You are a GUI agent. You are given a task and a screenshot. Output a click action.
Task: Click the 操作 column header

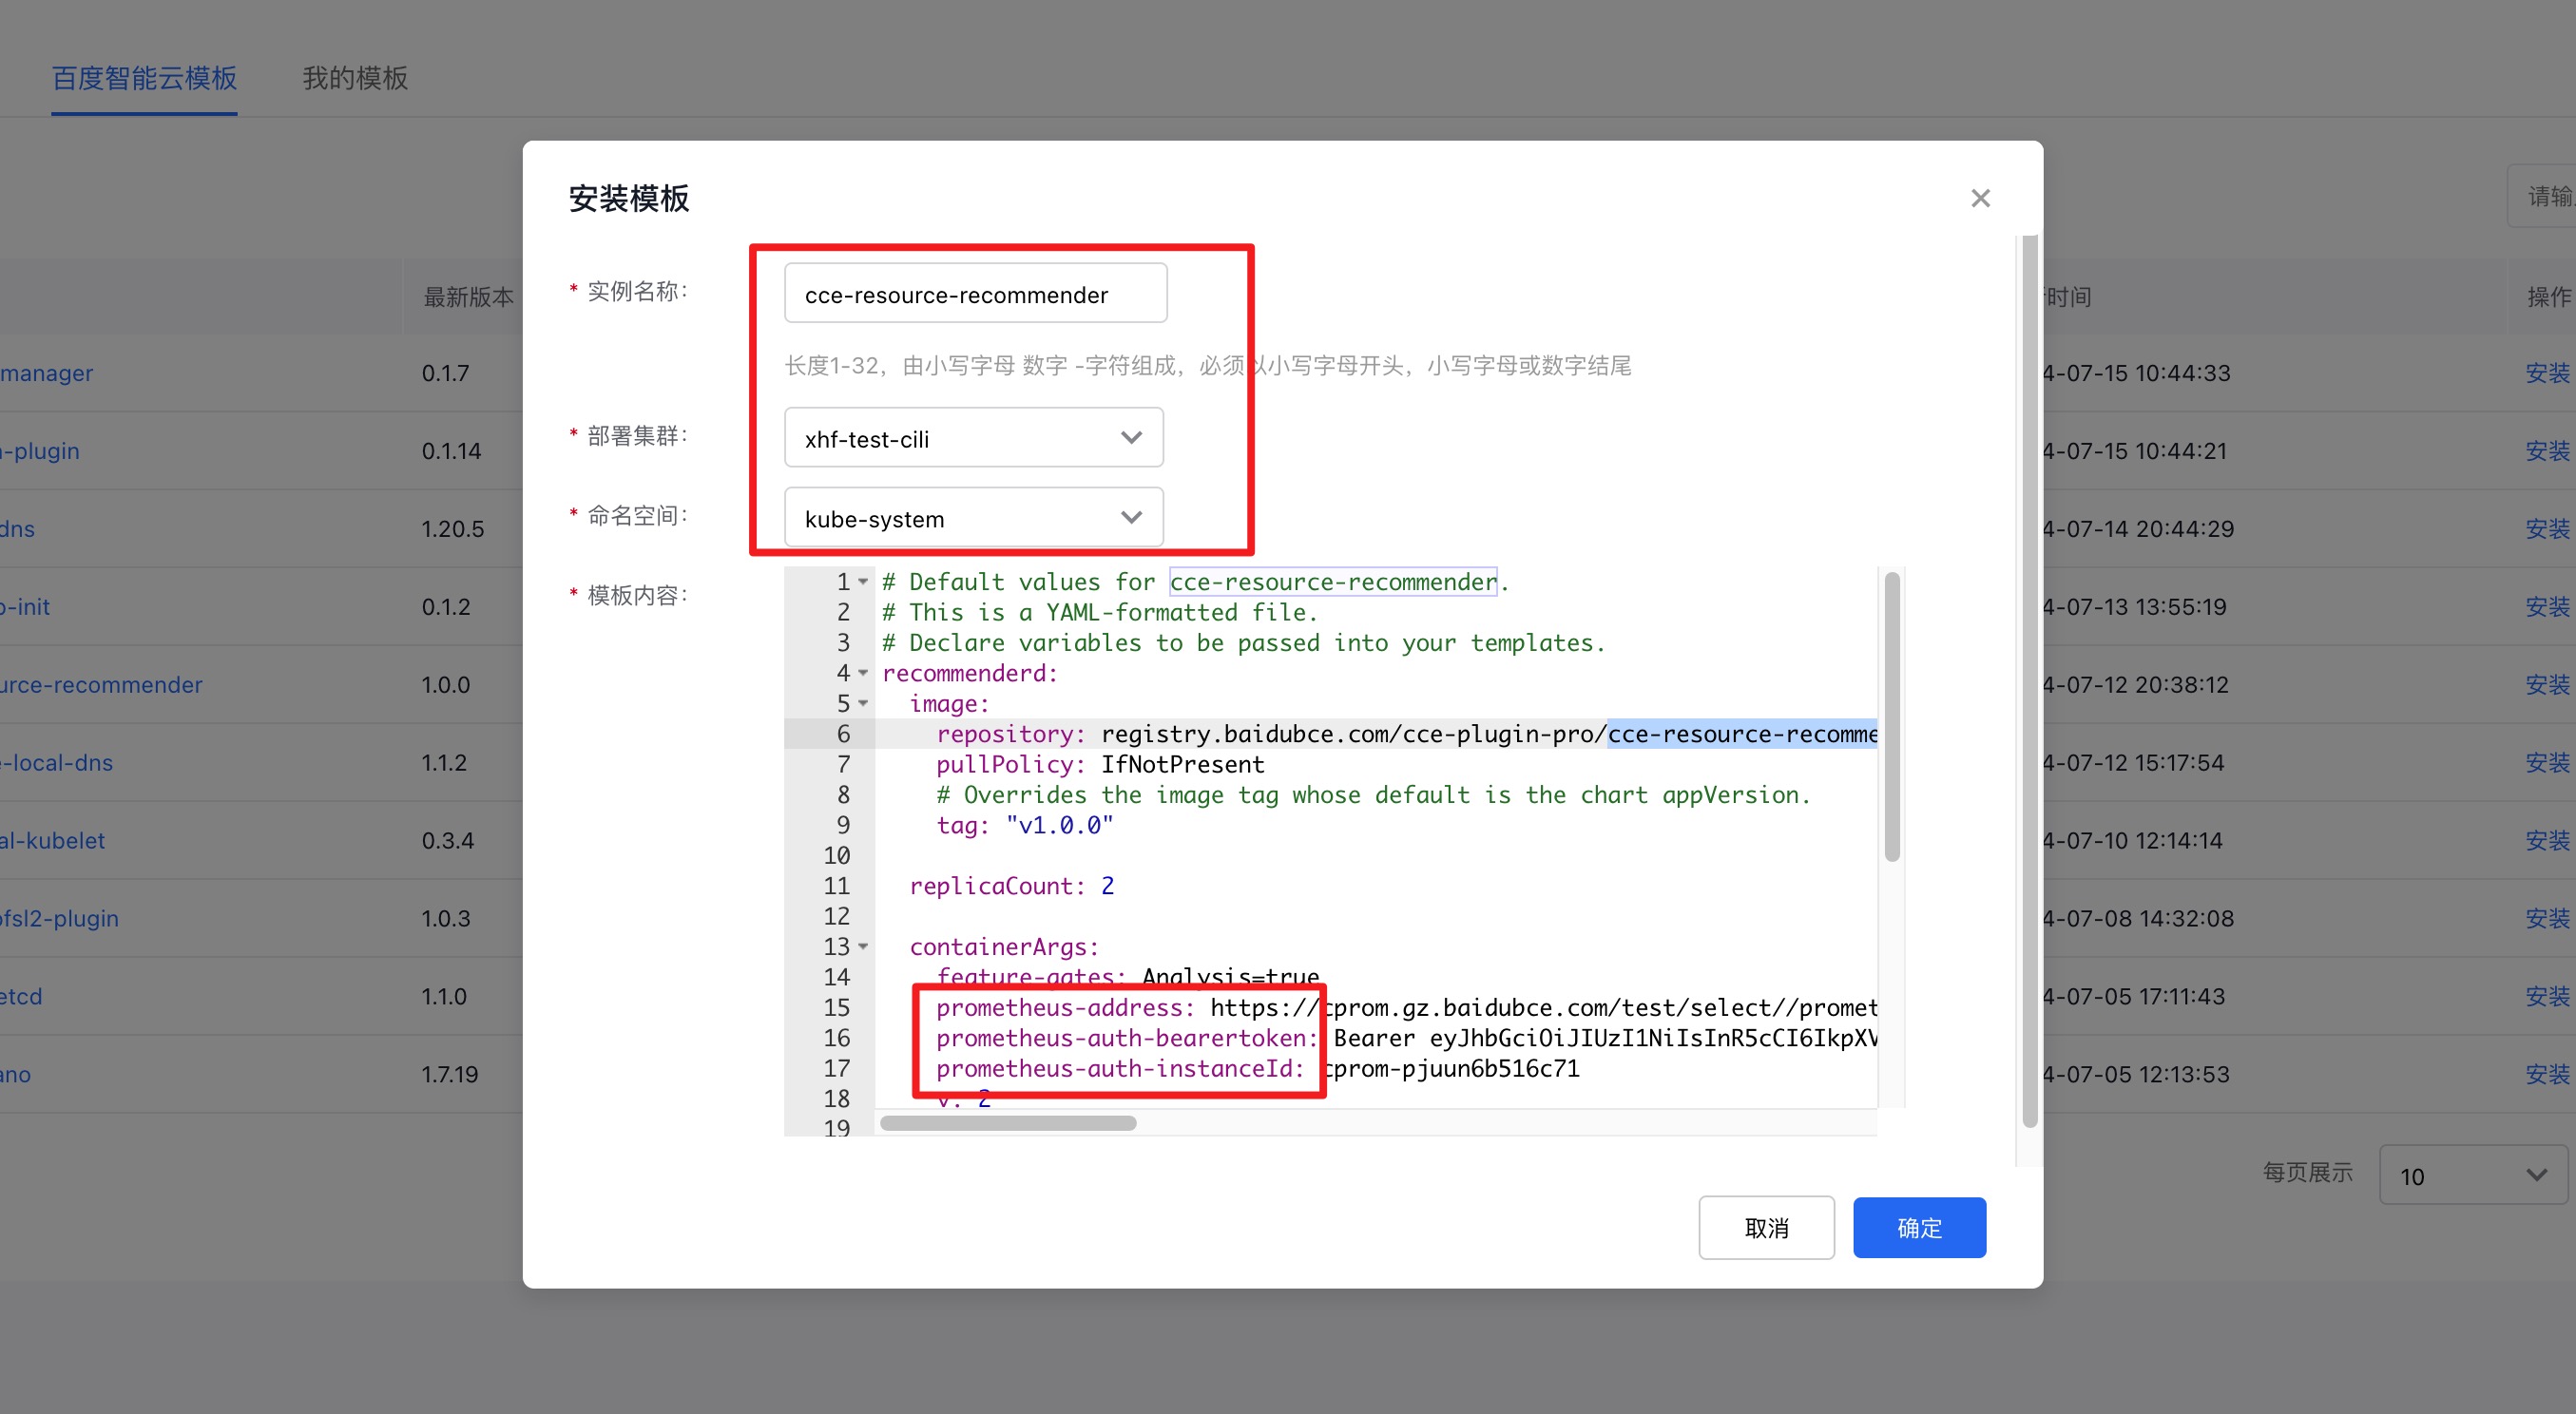pyautogui.click(x=2548, y=297)
